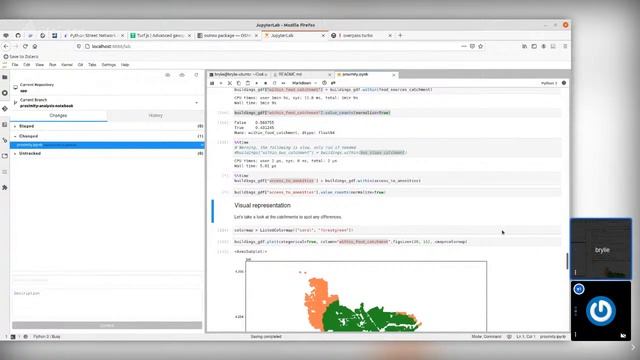Click the Python 3 kernel name
This screenshot has width=640, height=360.
pos(549,83)
